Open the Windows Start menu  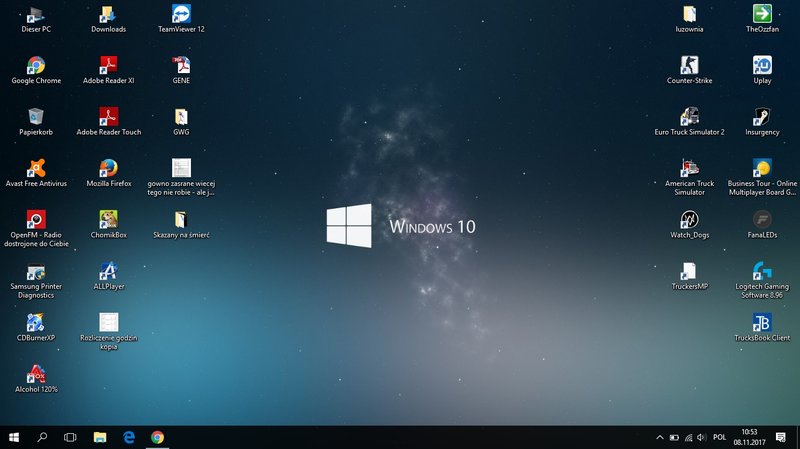point(14,437)
